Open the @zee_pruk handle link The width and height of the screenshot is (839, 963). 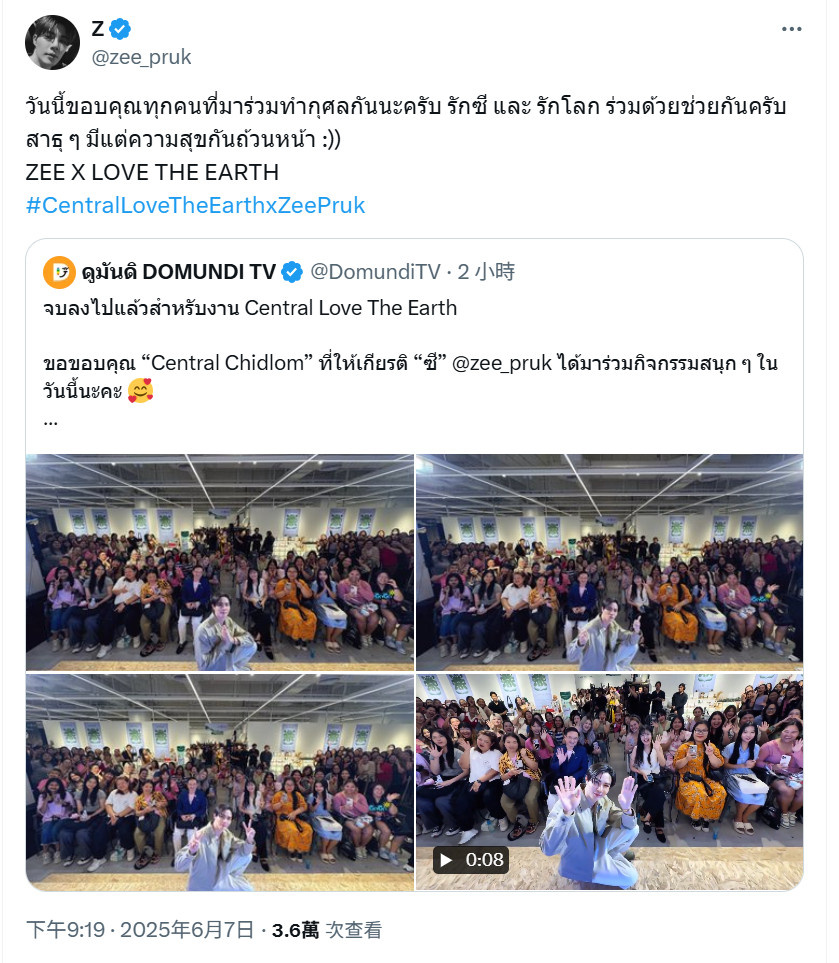pos(141,57)
